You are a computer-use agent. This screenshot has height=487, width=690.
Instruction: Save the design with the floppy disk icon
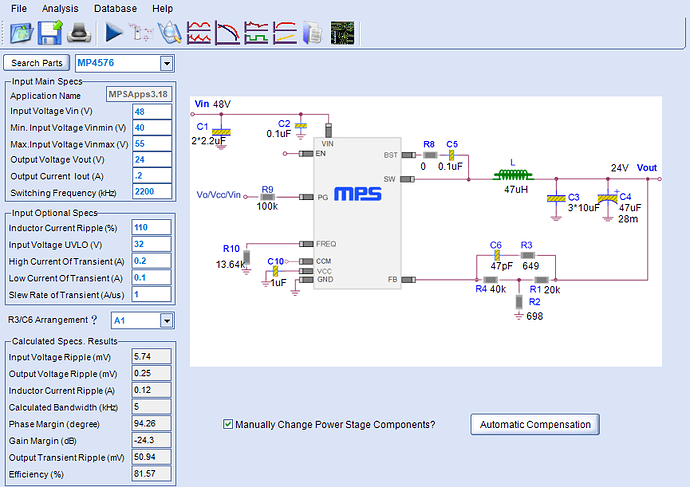pos(50,33)
